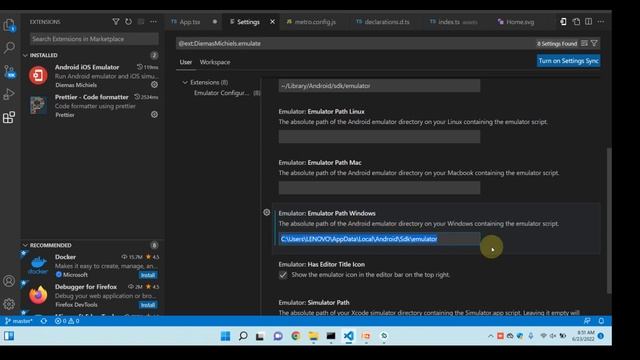640x360 pixels.
Task: Install the Docker extension
Action: [148, 275]
